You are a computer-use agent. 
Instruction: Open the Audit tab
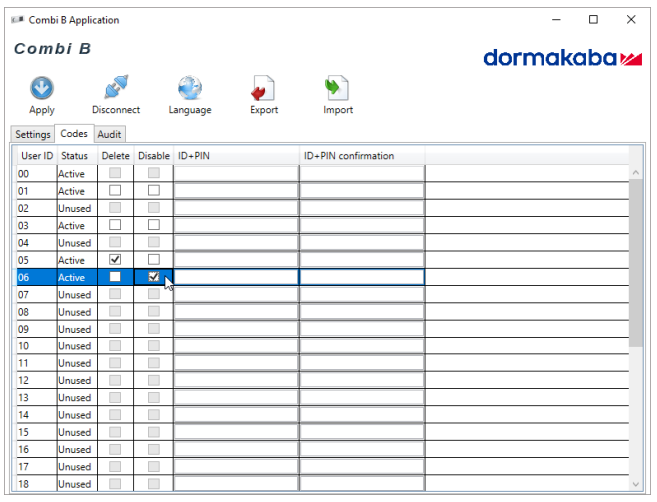click(x=110, y=134)
